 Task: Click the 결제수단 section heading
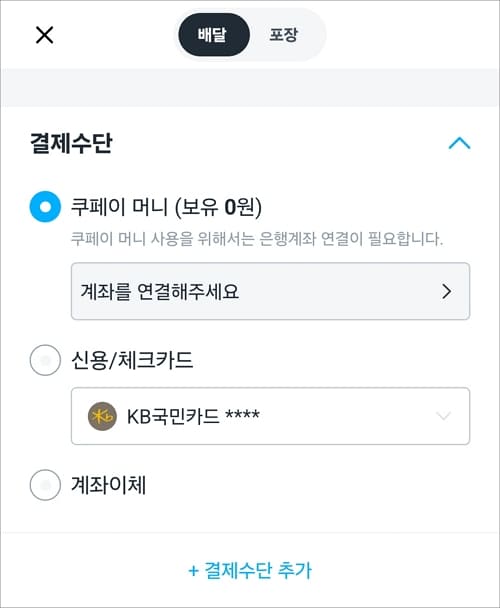71,143
